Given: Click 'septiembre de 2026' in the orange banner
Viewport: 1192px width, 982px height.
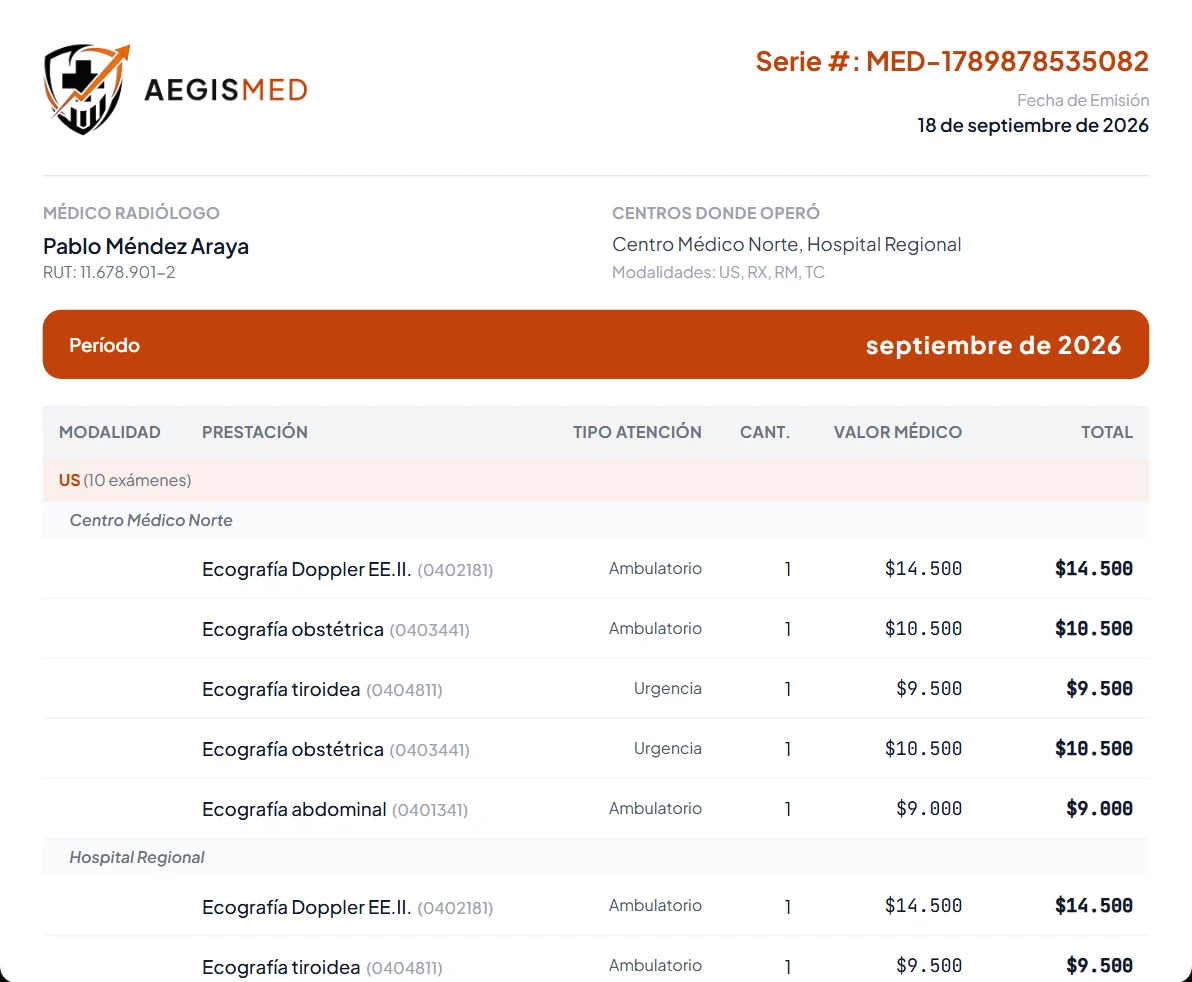Looking at the screenshot, I should click(993, 345).
